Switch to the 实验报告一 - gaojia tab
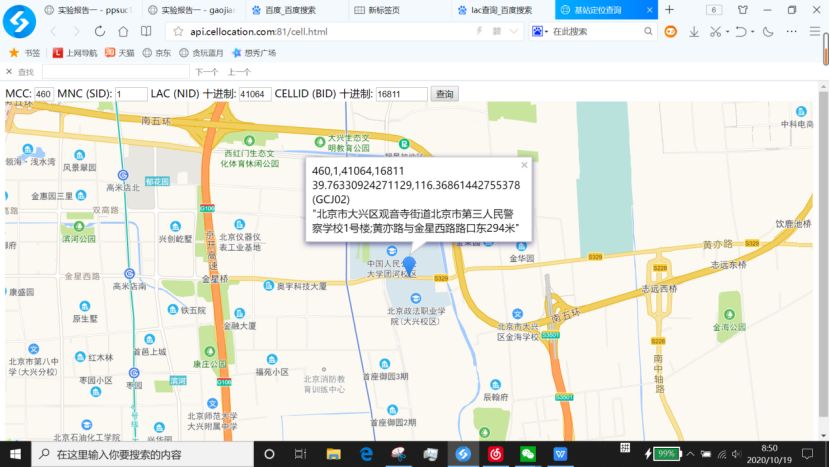The height and width of the screenshot is (467, 830). (191, 10)
